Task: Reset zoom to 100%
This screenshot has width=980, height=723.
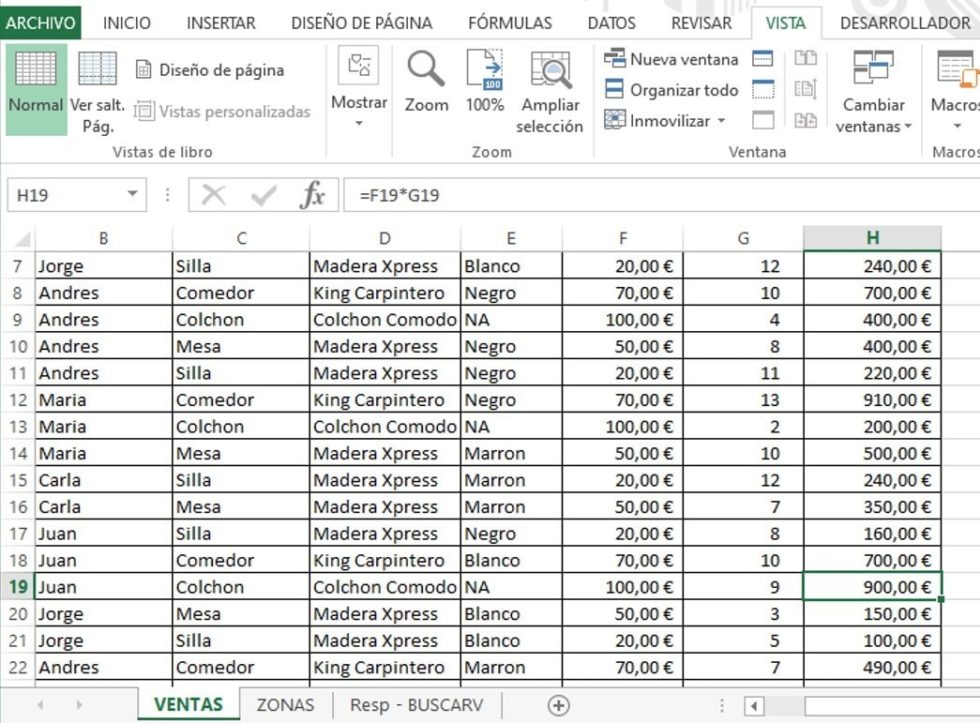Action: click(x=484, y=81)
